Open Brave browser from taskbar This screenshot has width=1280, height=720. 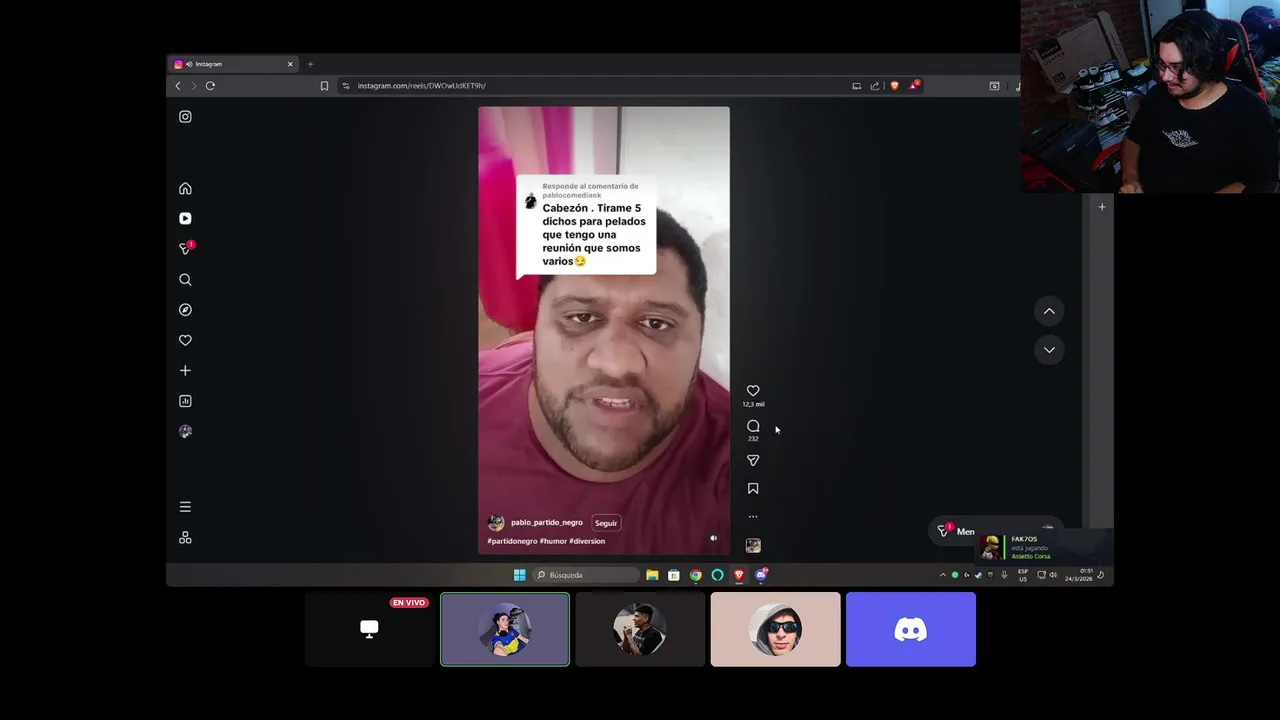(739, 575)
